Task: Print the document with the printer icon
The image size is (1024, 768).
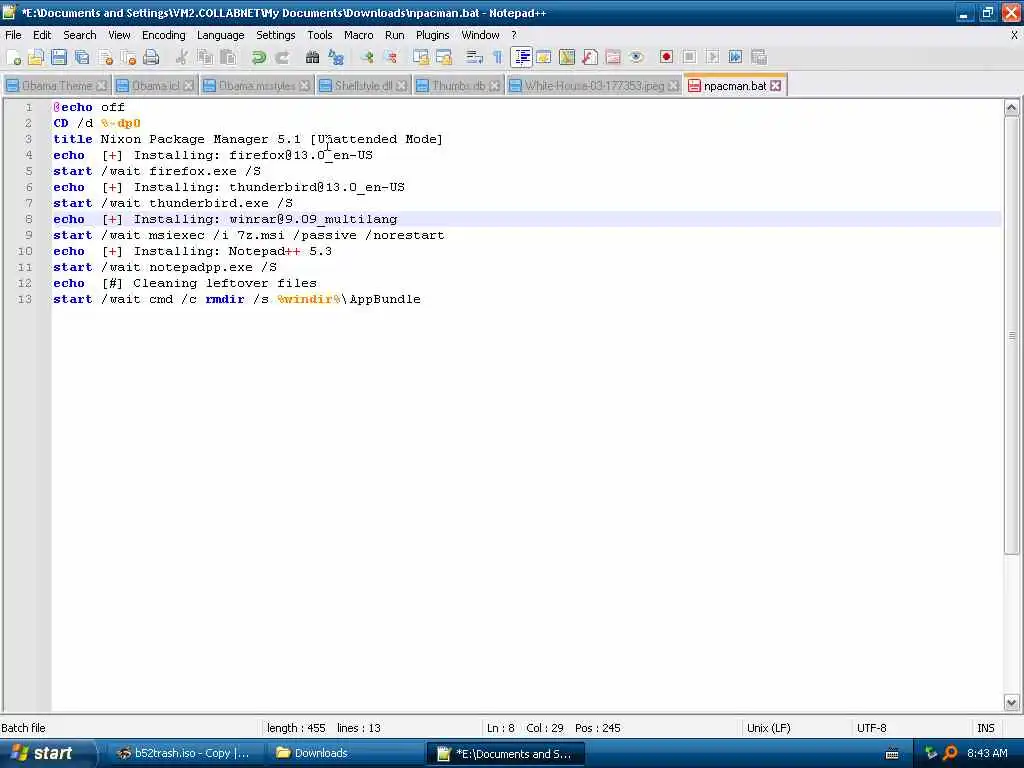Action: (x=151, y=57)
